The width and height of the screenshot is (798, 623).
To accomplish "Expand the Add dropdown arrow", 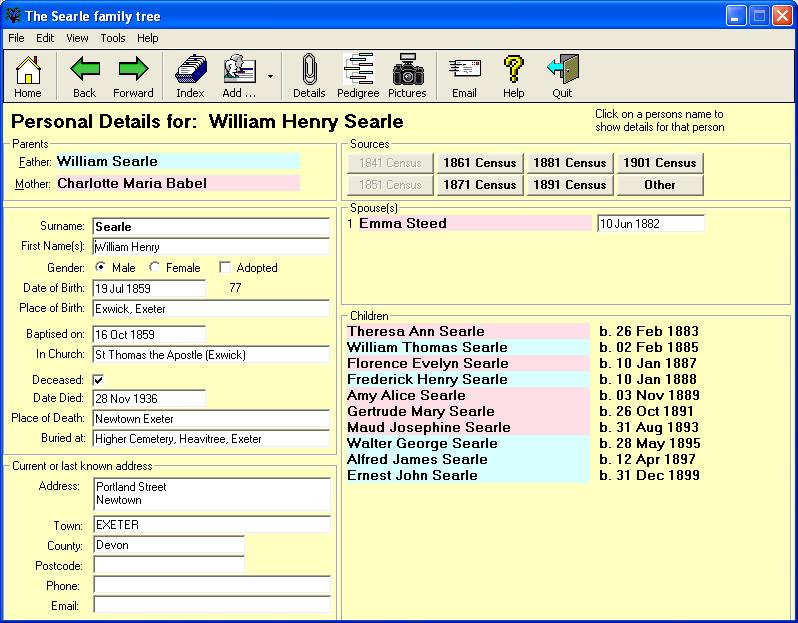I will tap(270, 77).
